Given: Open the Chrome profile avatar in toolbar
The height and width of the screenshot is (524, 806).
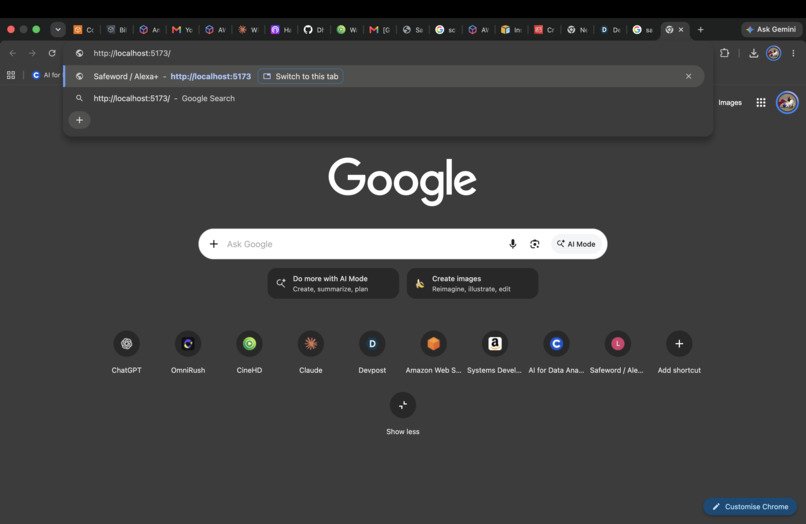Looking at the screenshot, I should pyautogui.click(x=773, y=53).
